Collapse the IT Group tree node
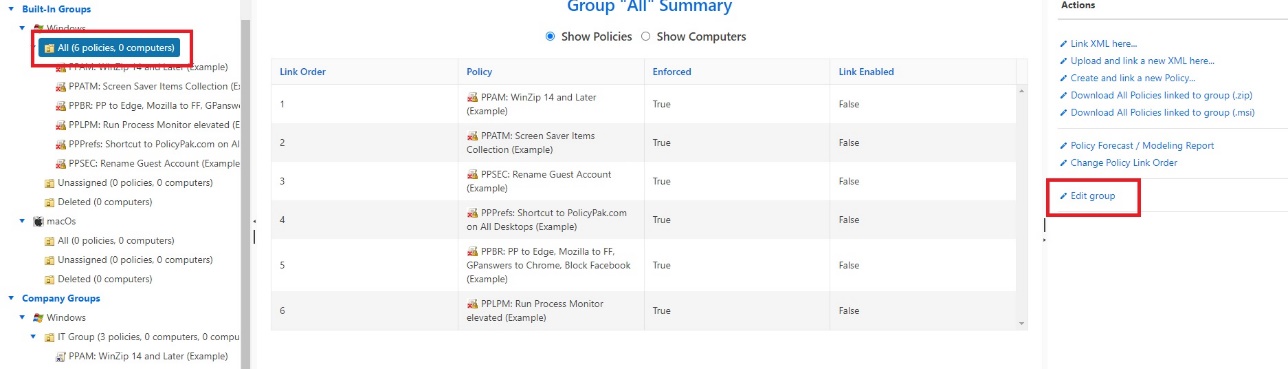Viewport: 1288px width, 369px height. 33,337
